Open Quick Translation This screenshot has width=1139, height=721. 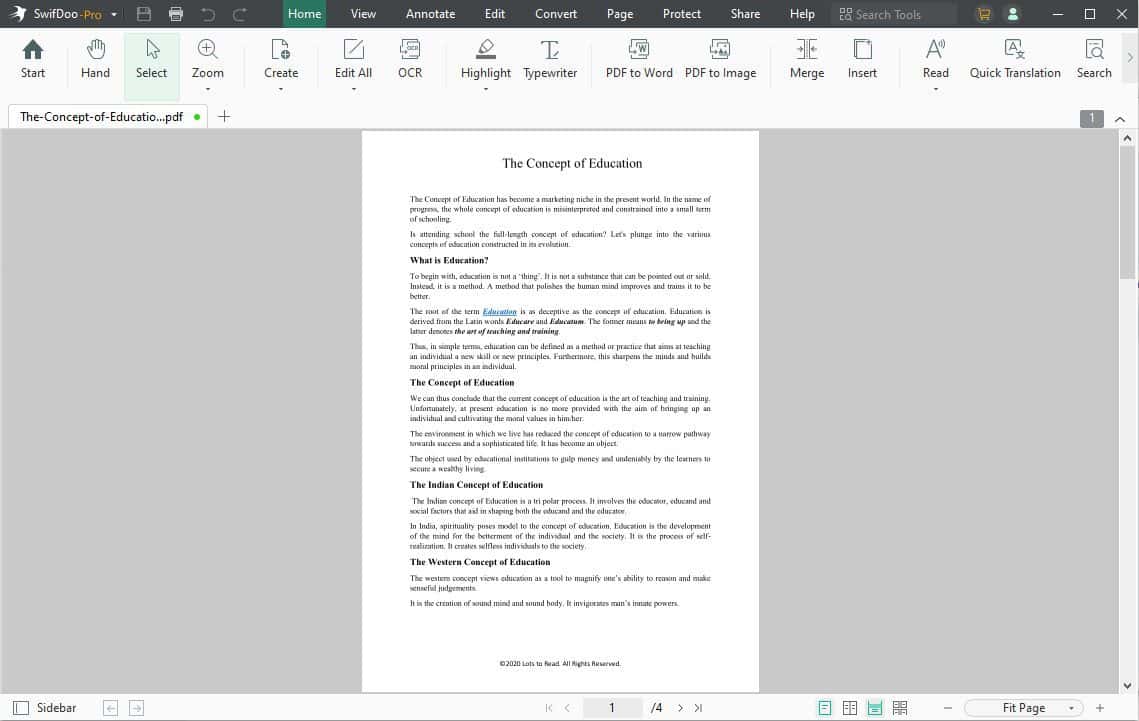pyautogui.click(x=1015, y=60)
